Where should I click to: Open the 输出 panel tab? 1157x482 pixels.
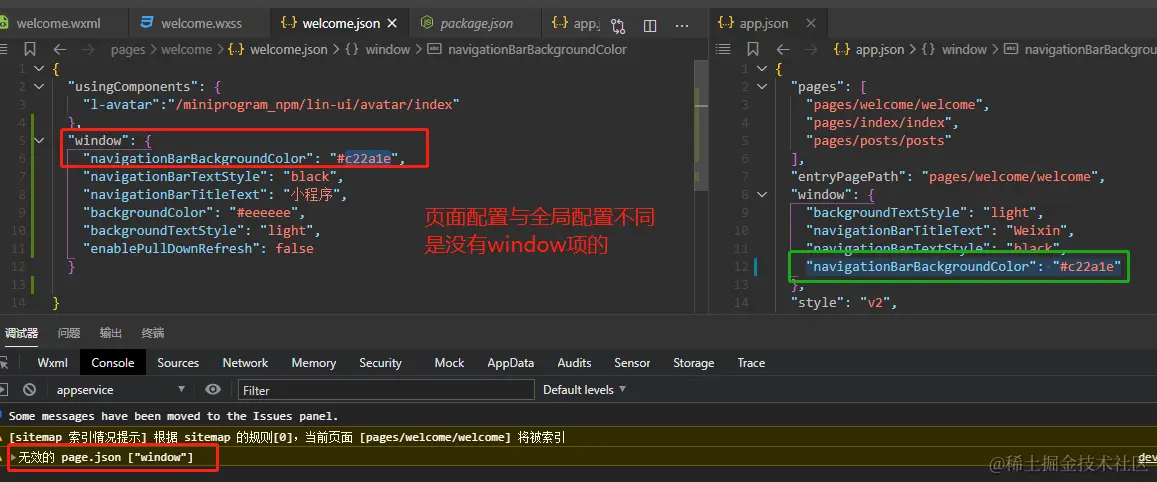[x=111, y=333]
